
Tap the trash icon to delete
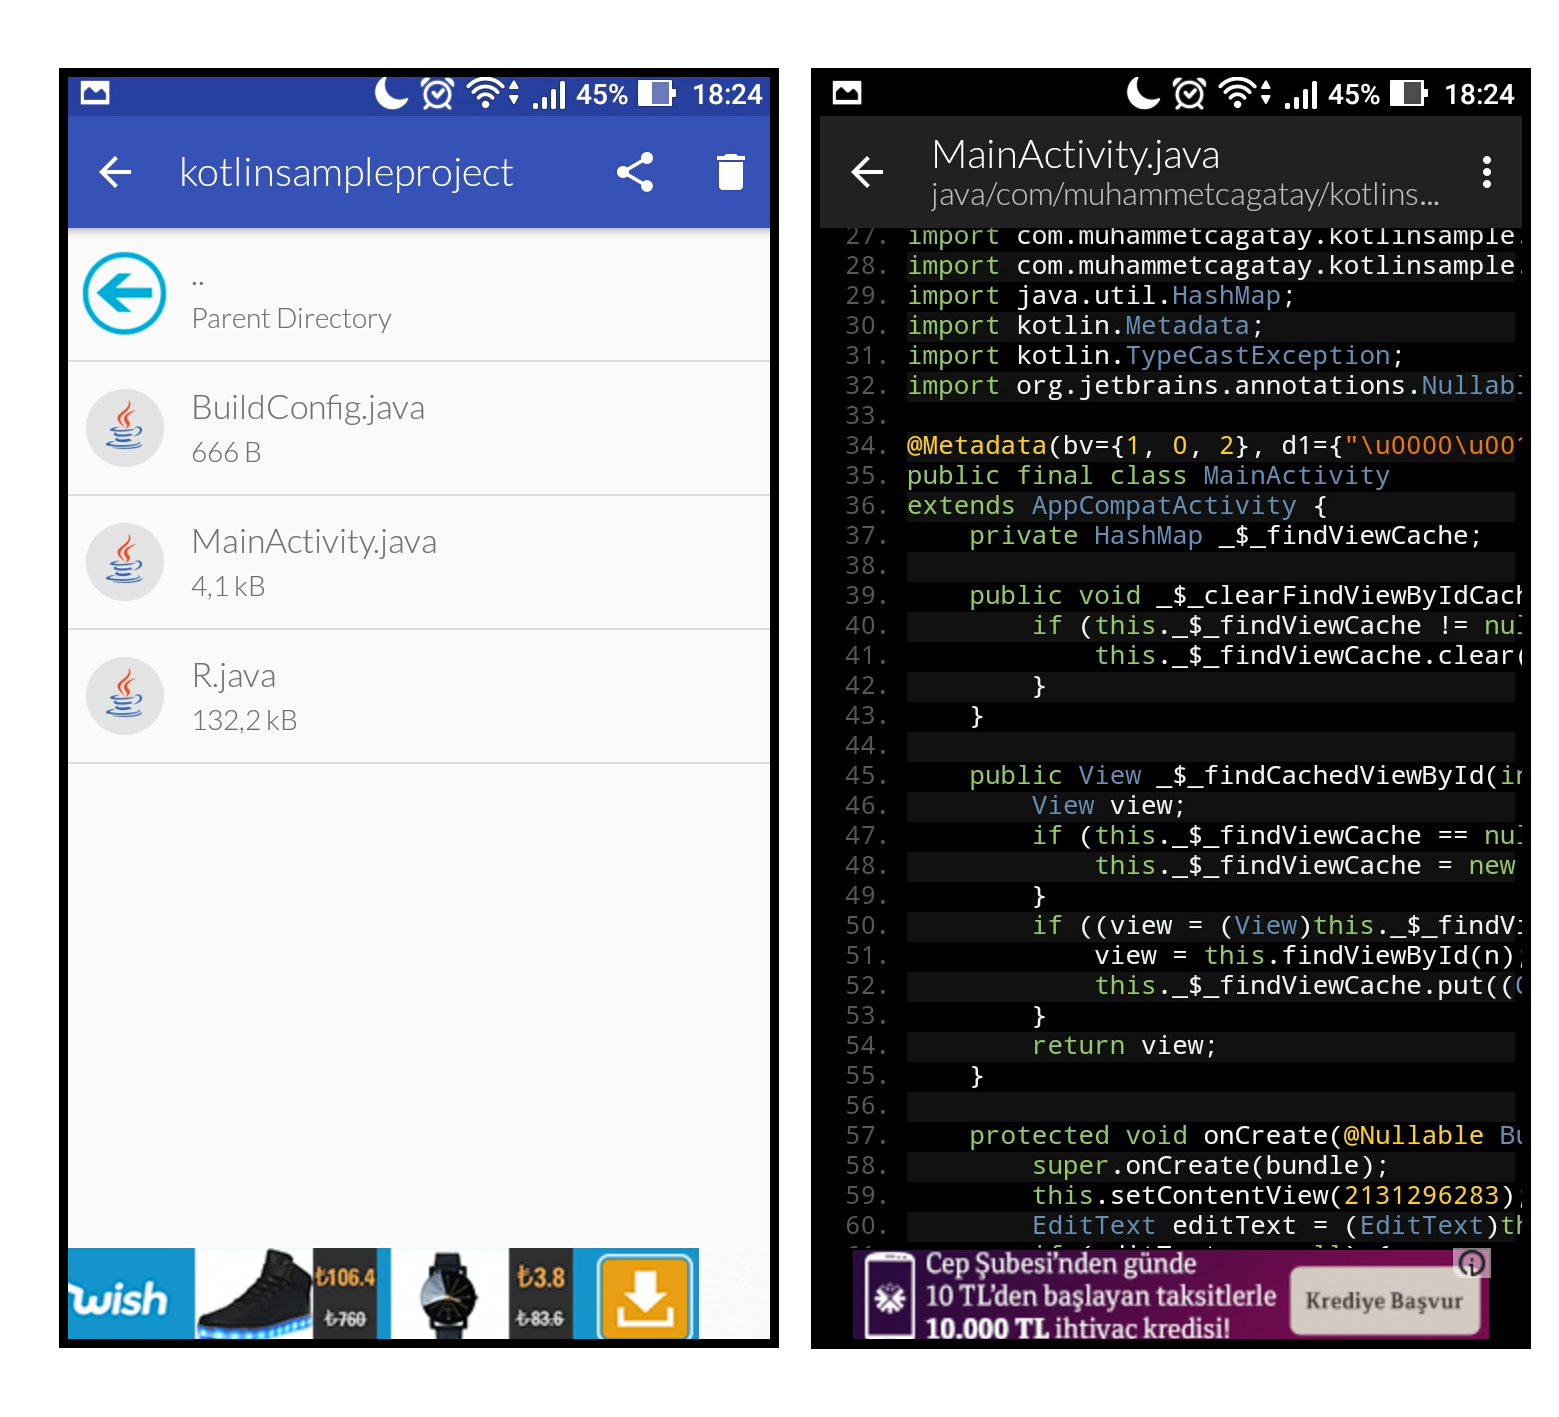tap(729, 171)
